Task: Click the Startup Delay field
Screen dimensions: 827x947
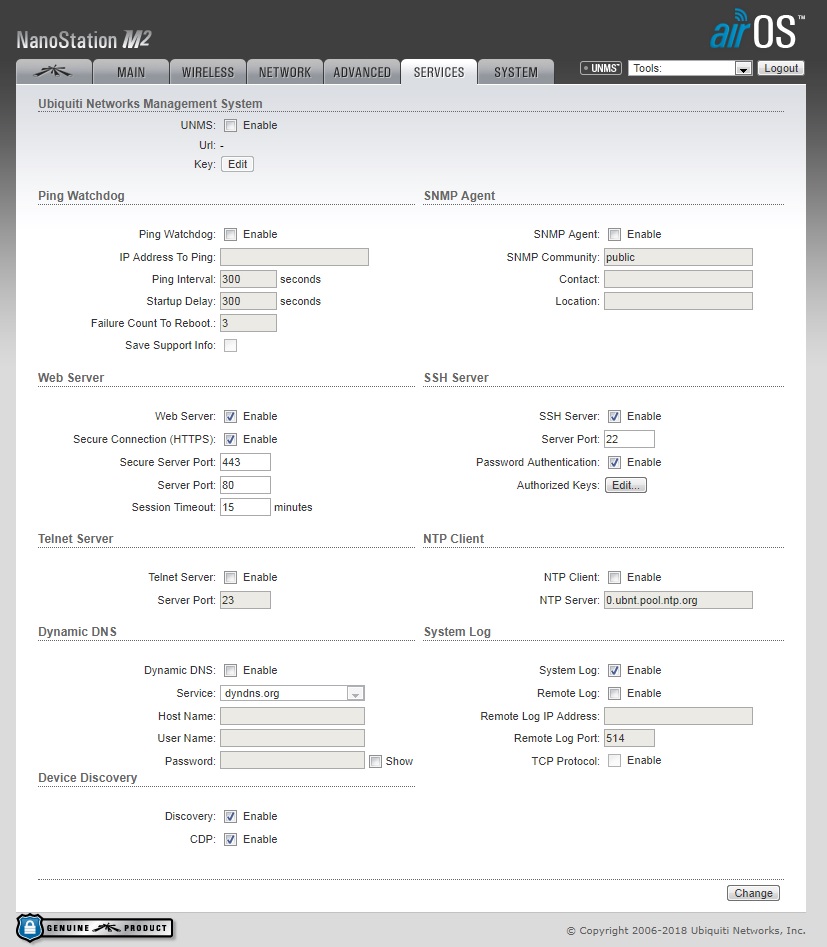Action: pos(248,301)
